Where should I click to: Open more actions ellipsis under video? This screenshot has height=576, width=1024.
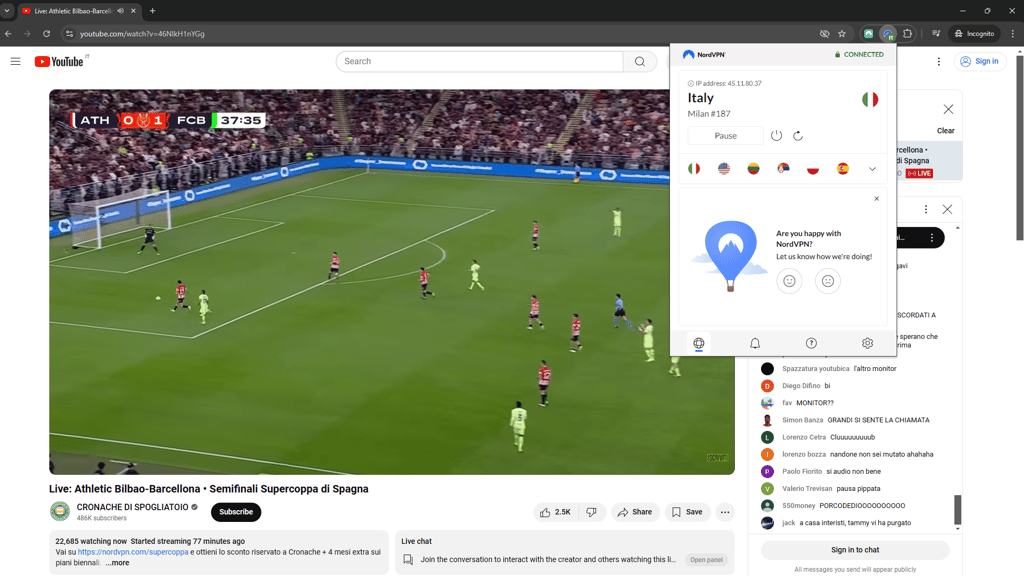pyautogui.click(x=725, y=512)
